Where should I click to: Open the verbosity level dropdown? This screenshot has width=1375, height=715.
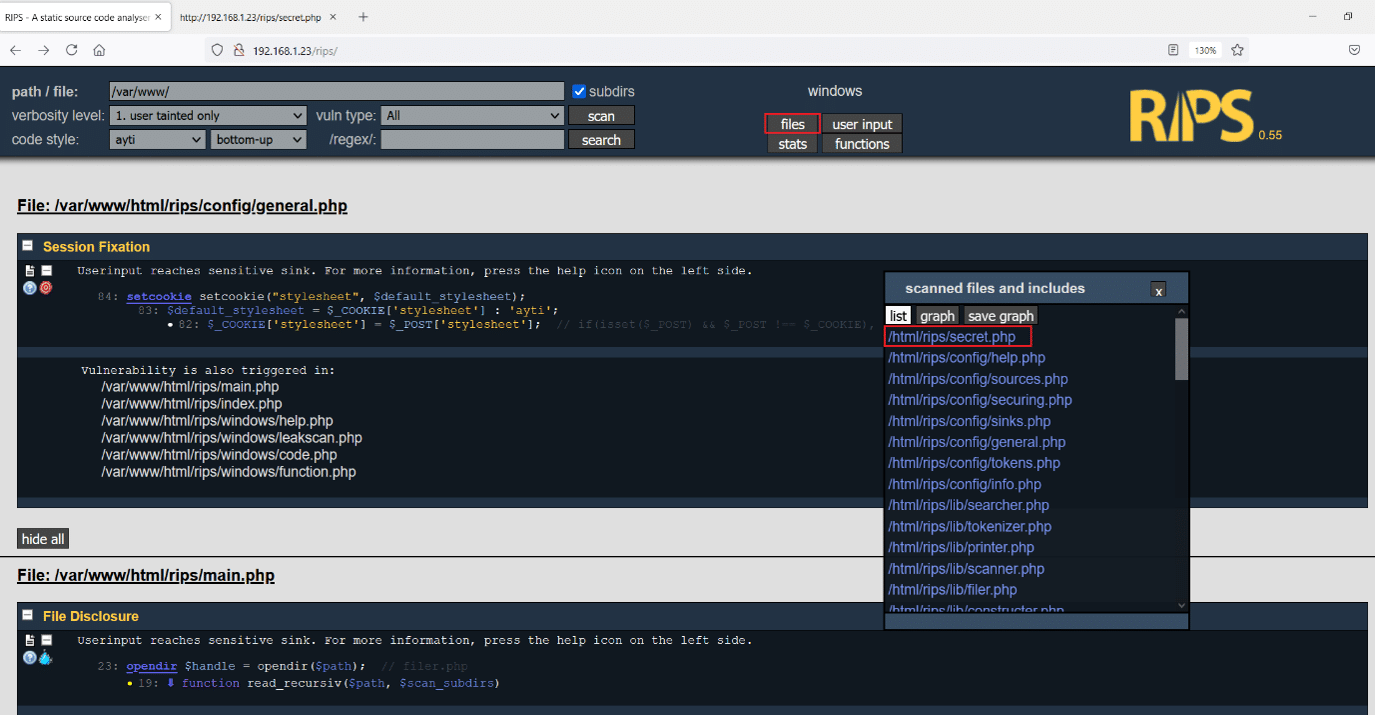click(208, 116)
